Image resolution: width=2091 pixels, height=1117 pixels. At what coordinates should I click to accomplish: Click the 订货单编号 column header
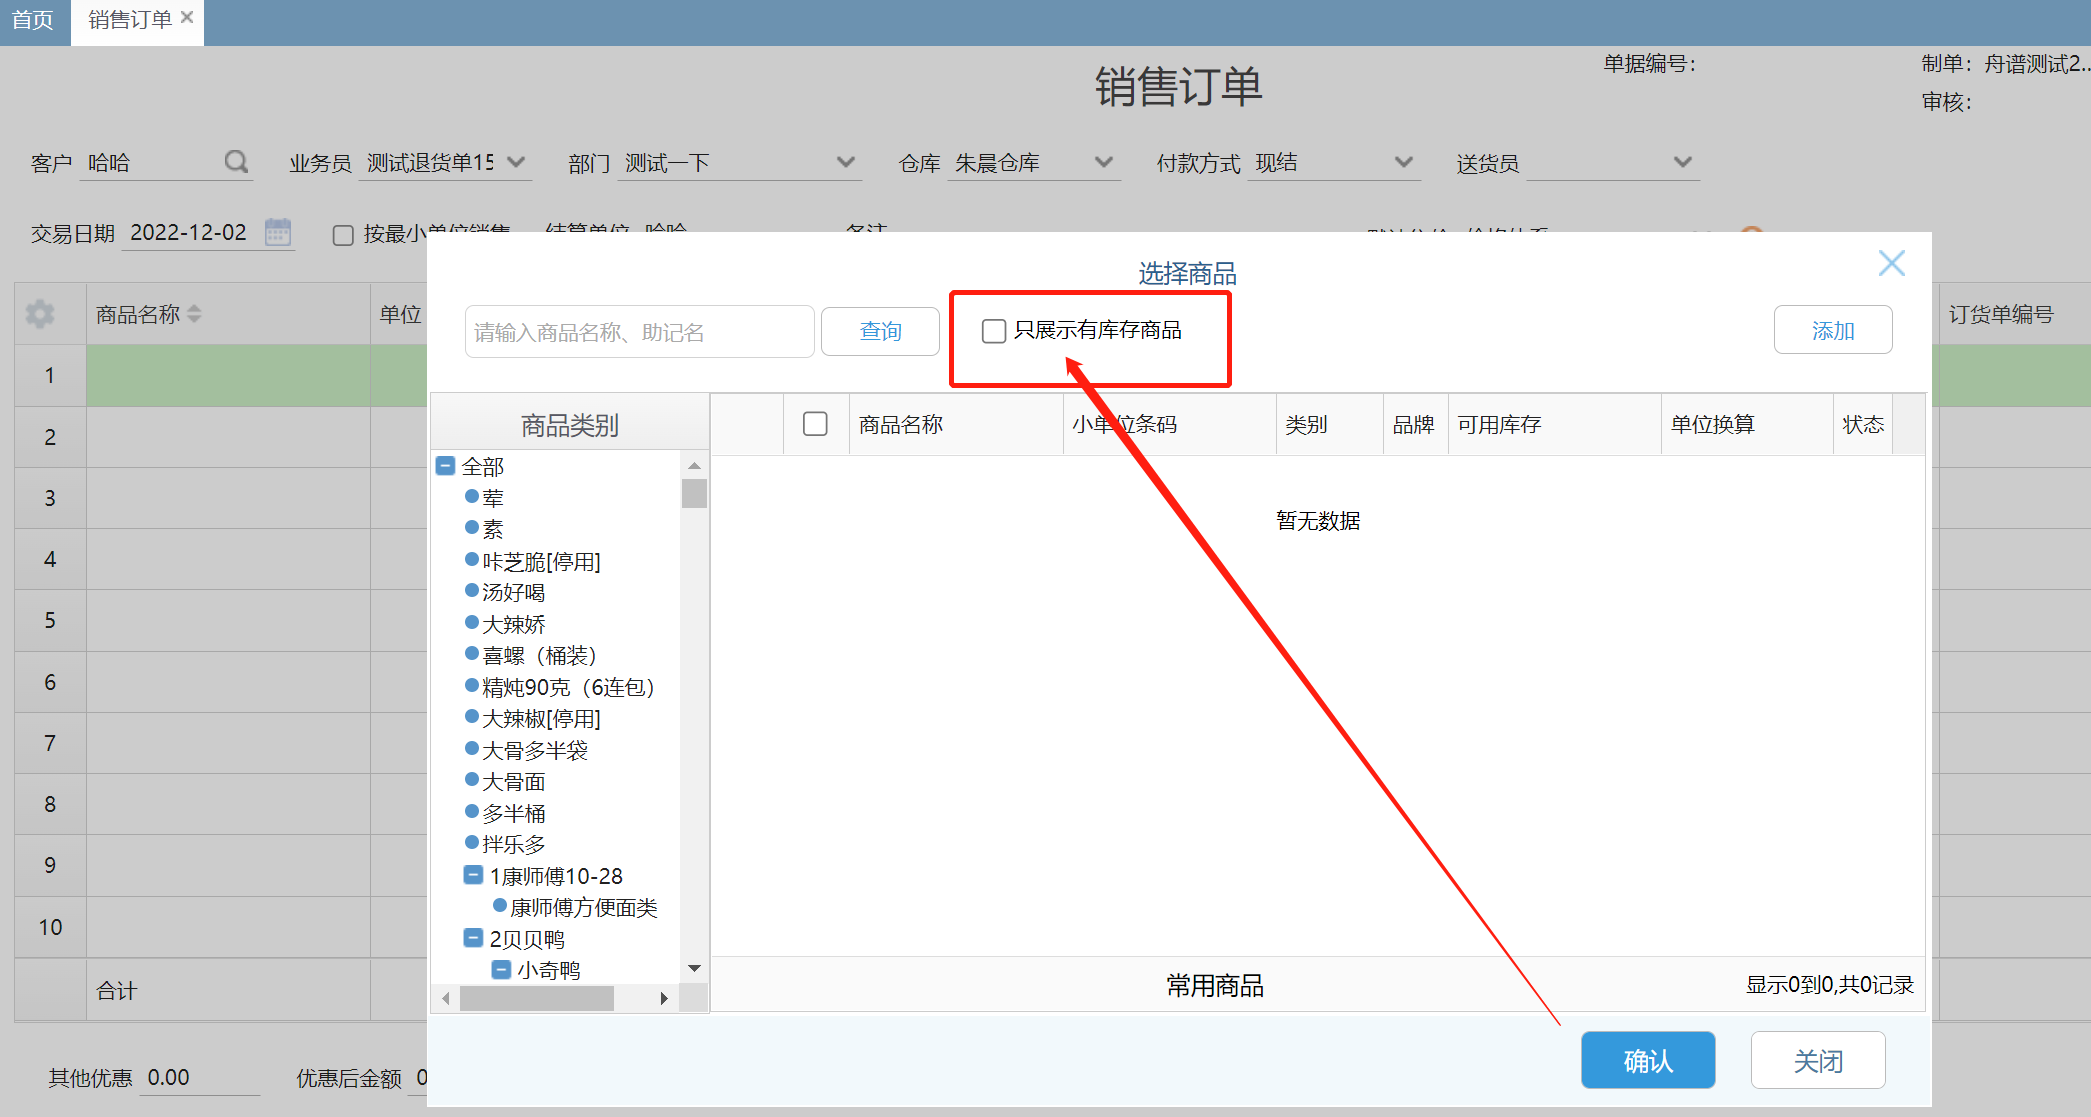tap(2001, 315)
